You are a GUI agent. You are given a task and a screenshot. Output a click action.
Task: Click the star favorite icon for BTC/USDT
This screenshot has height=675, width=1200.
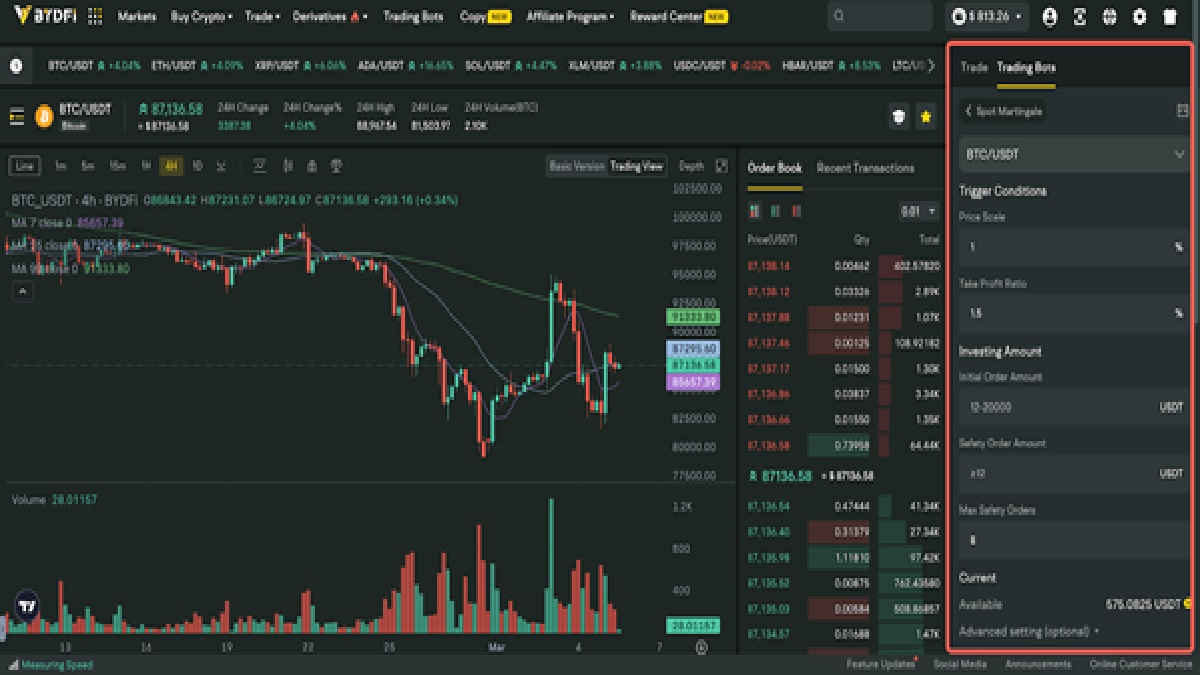926,117
